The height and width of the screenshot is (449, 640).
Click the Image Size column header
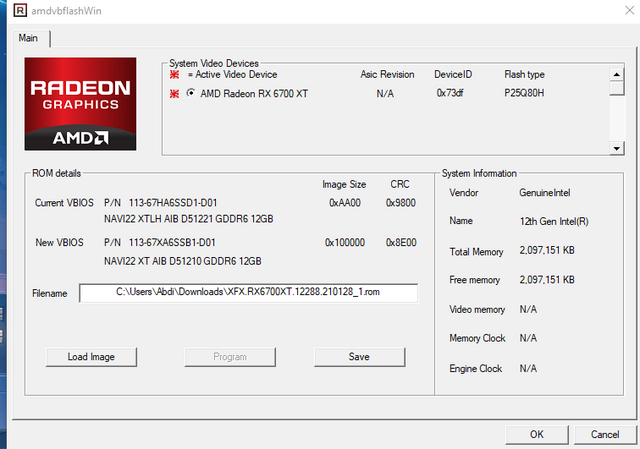pyautogui.click(x=344, y=184)
